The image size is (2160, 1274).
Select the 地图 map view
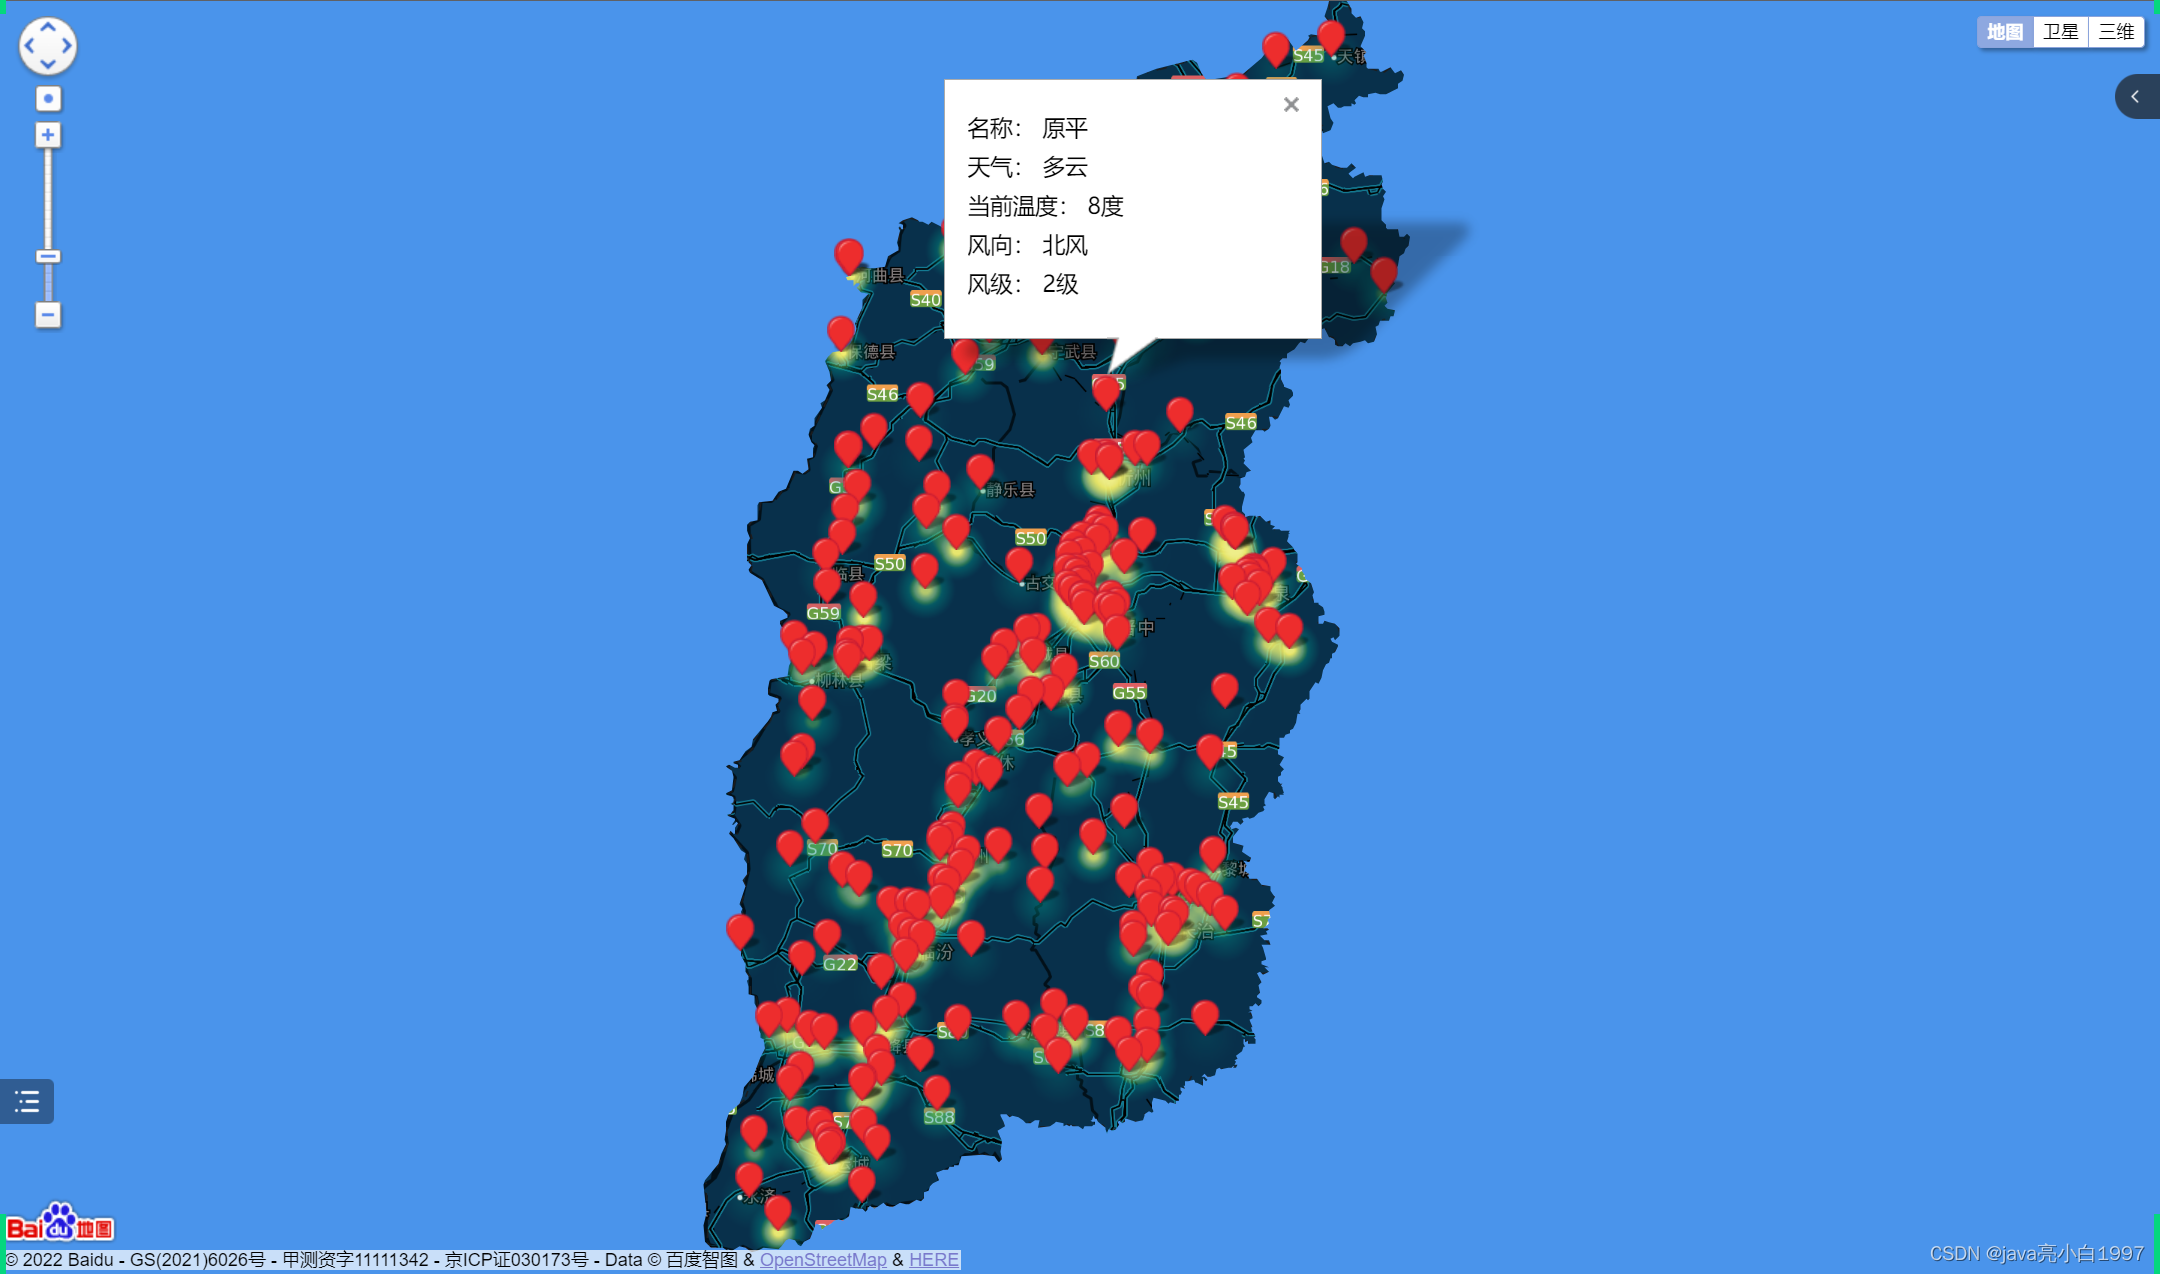tap(2004, 32)
